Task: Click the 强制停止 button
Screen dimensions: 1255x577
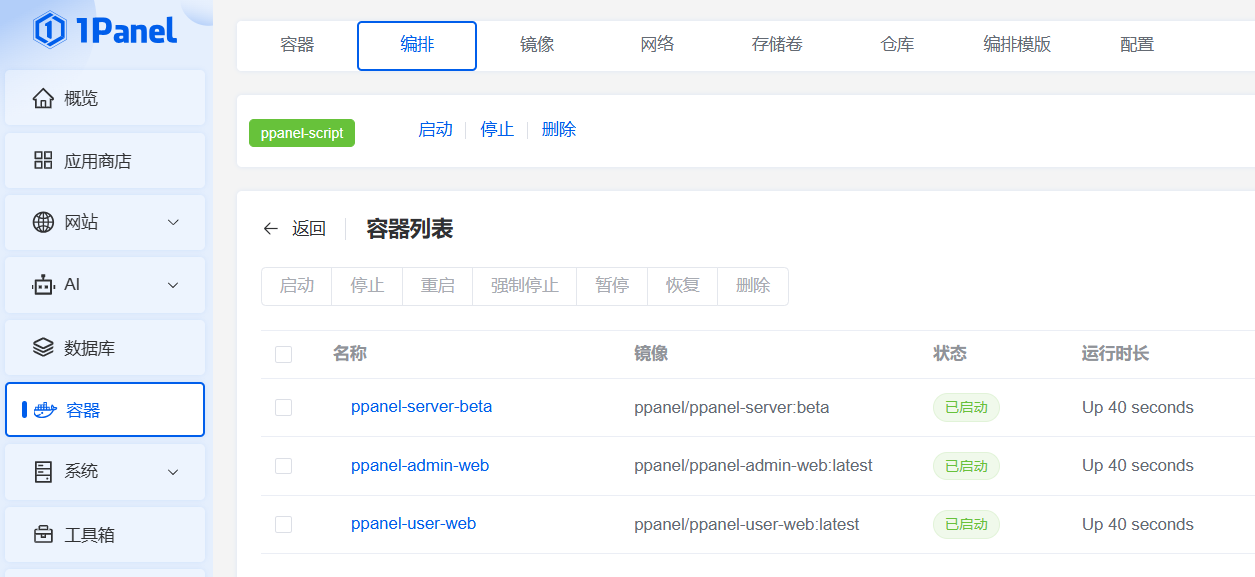Action: (x=525, y=286)
